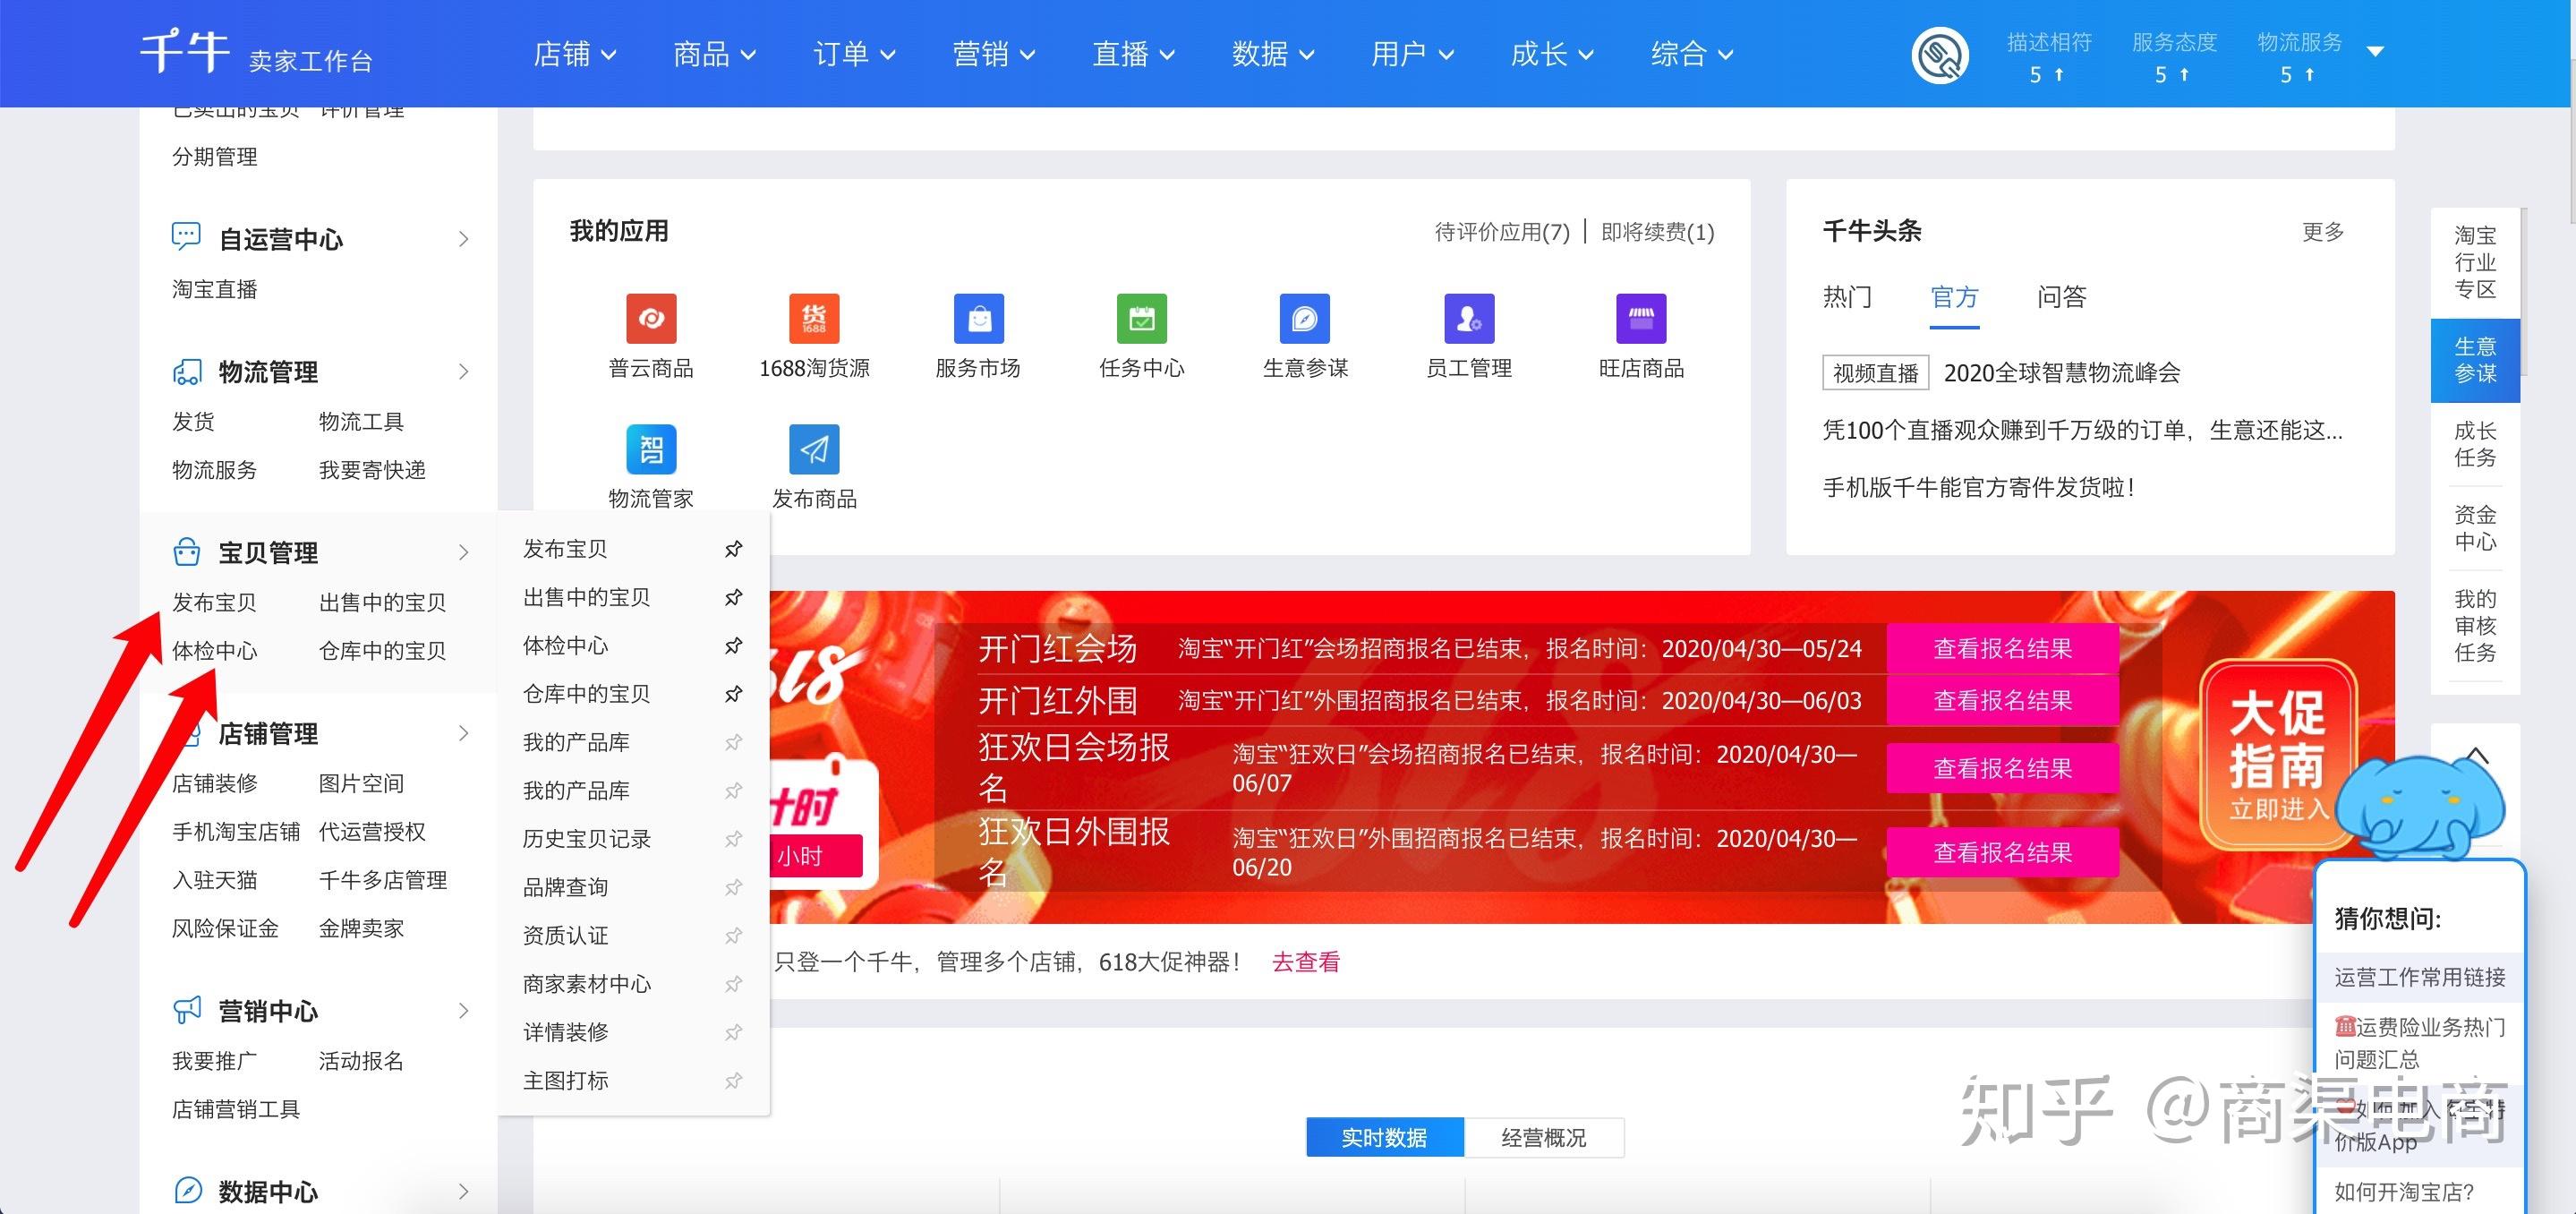Select the 实时数据 tab

[1385, 1137]
